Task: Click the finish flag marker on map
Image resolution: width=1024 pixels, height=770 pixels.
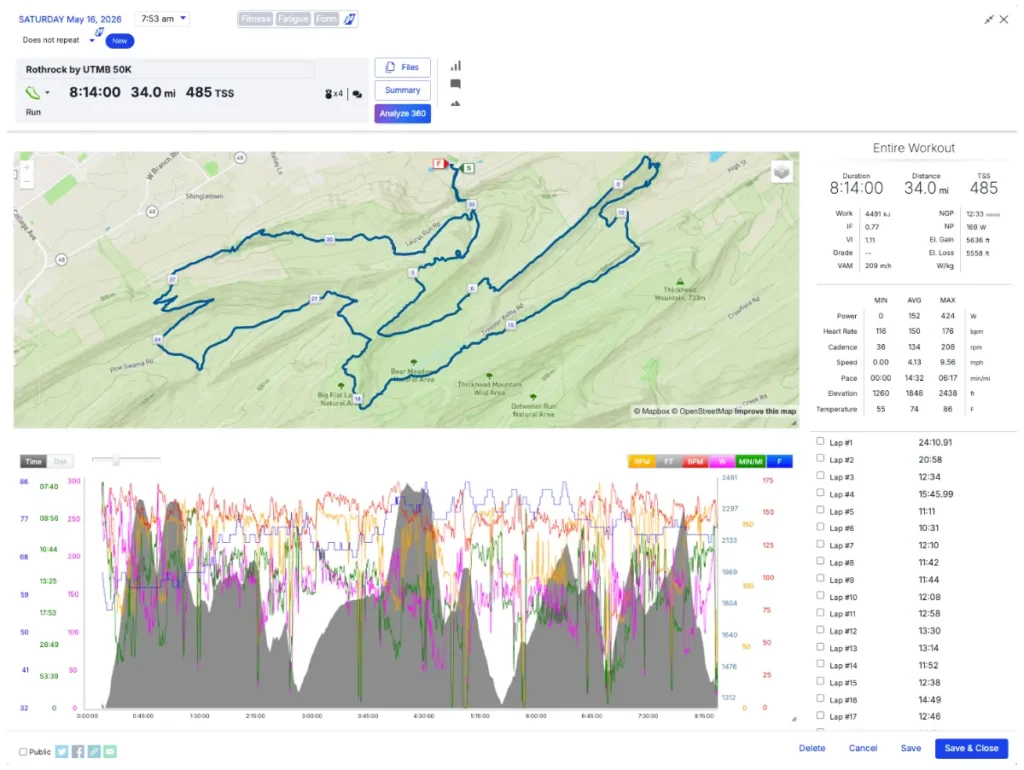Action: (440, 163)
